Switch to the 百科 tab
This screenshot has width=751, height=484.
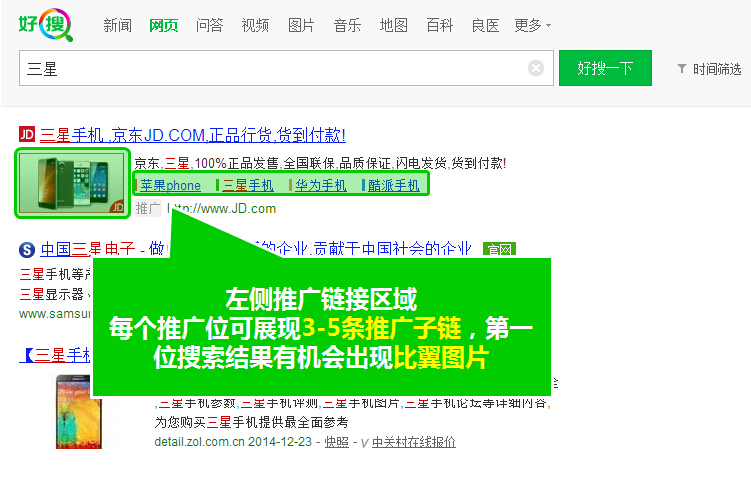439,25
